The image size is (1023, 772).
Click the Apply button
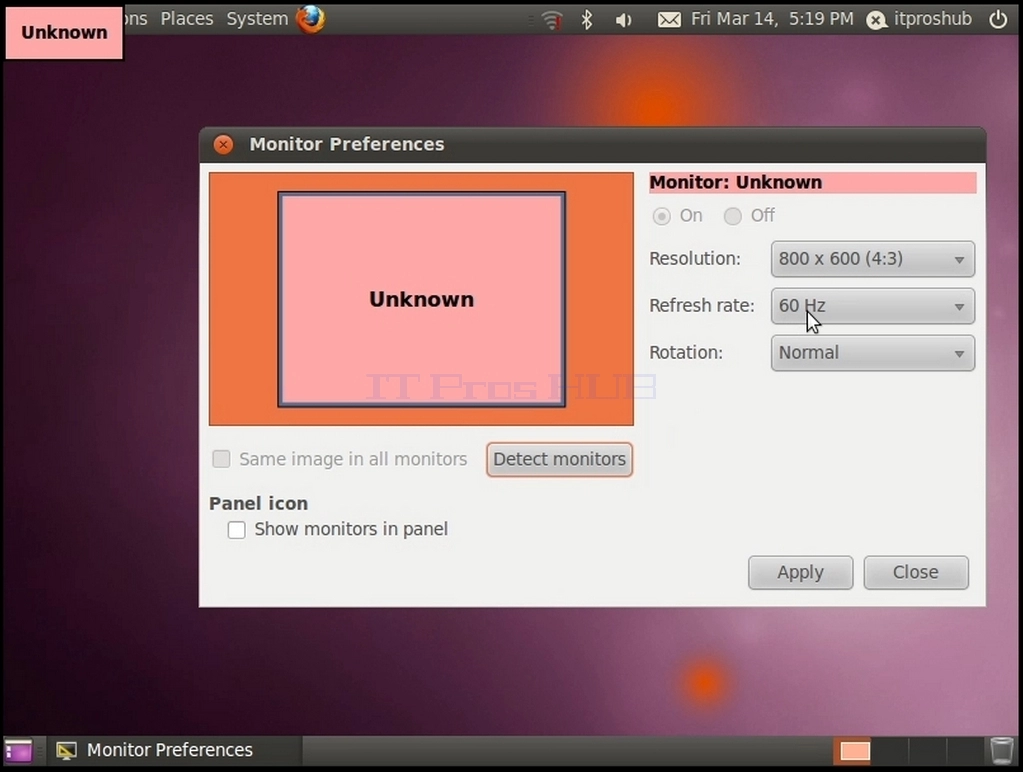coord(801,572)
